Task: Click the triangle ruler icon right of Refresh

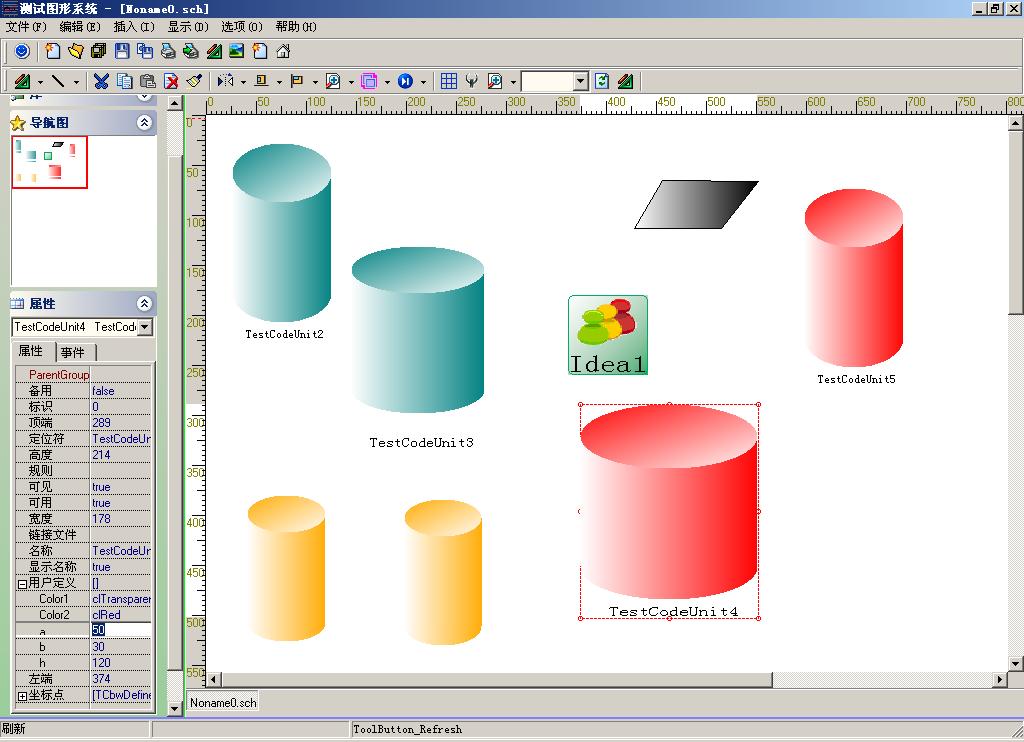Action: pos(625,81)
